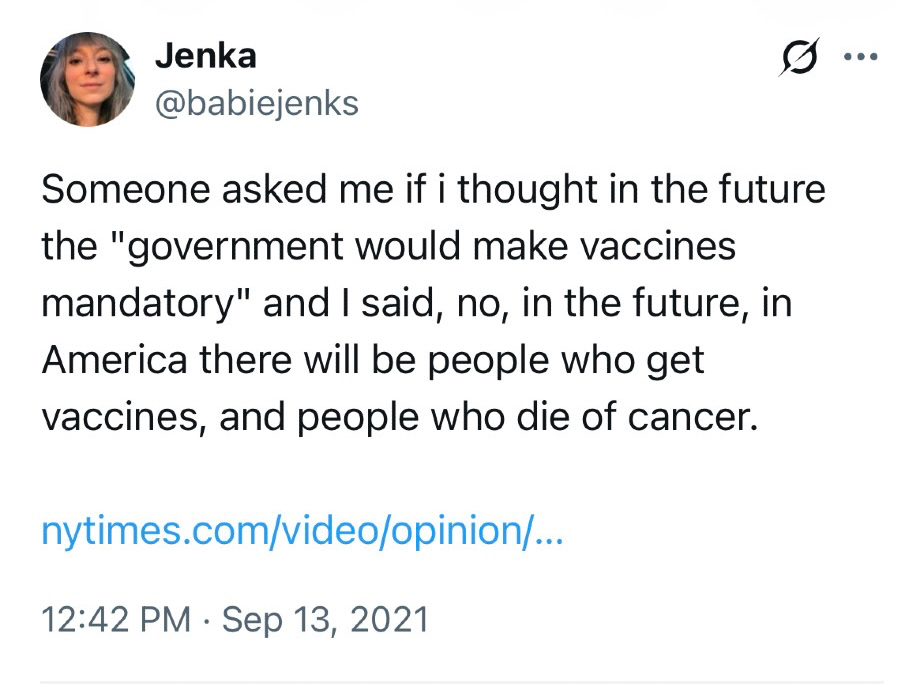This screenshot has width=924, height=685.
Task: Click the word "mandatory" in the tweet
Action: pos(147,304)
